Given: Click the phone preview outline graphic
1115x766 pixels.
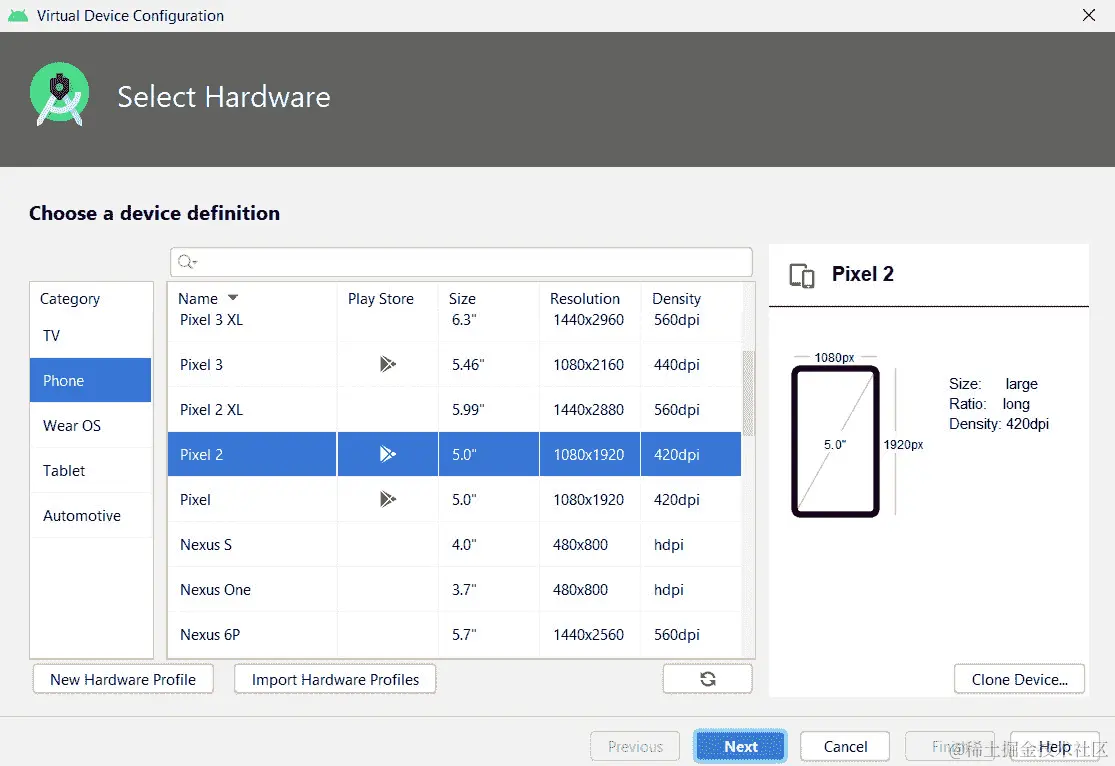Looking at the screenshot, I should [x=836, y=441].
